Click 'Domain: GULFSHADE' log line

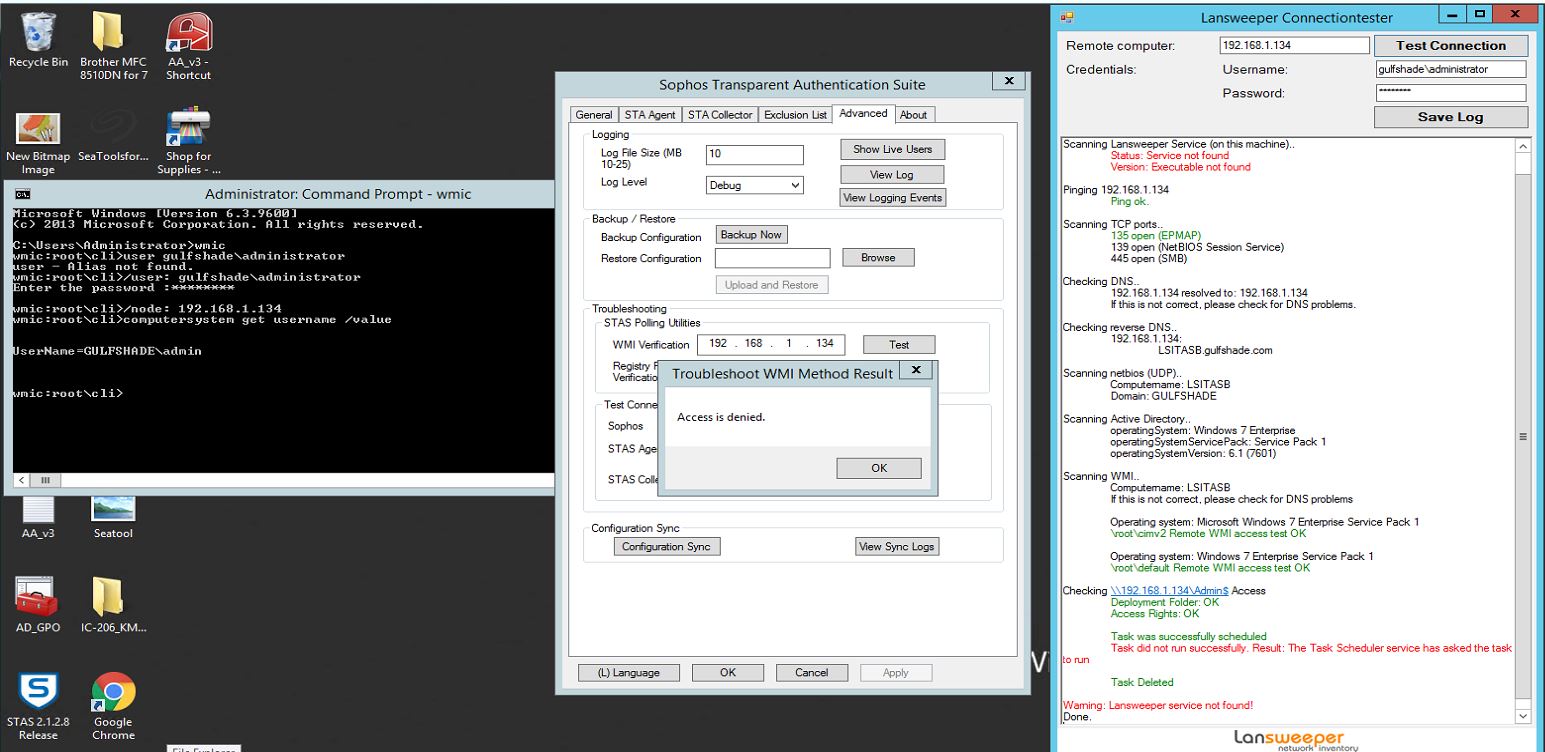click(1163, 396)
